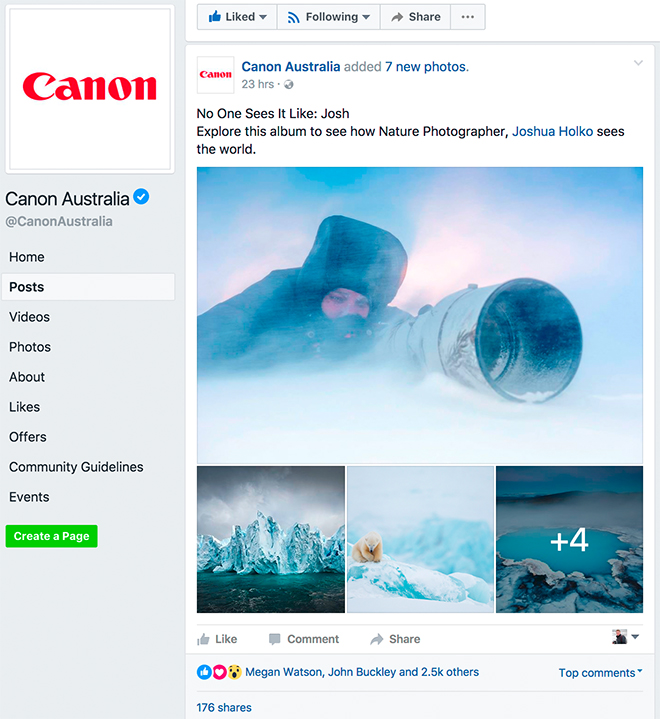
Task: Open the polar bear photo thumbnail
Action: 420,539
